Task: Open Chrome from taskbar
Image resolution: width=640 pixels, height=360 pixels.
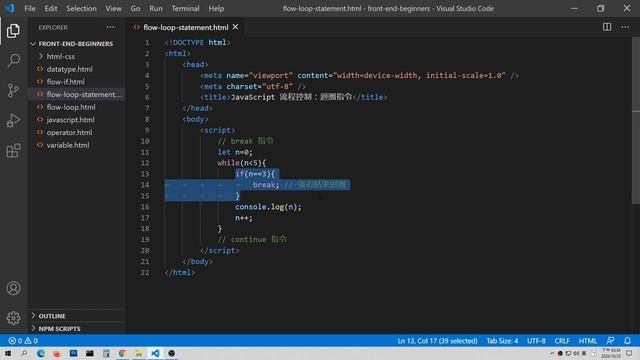Action: (x=122, y=353)
